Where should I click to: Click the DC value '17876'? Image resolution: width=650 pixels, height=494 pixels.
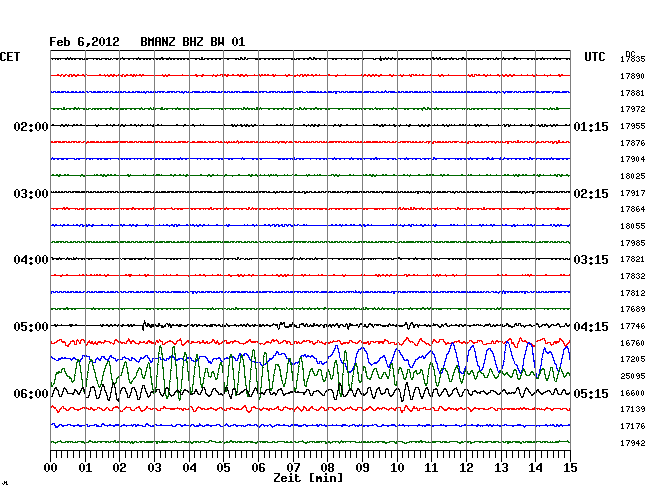pos(633,143)
